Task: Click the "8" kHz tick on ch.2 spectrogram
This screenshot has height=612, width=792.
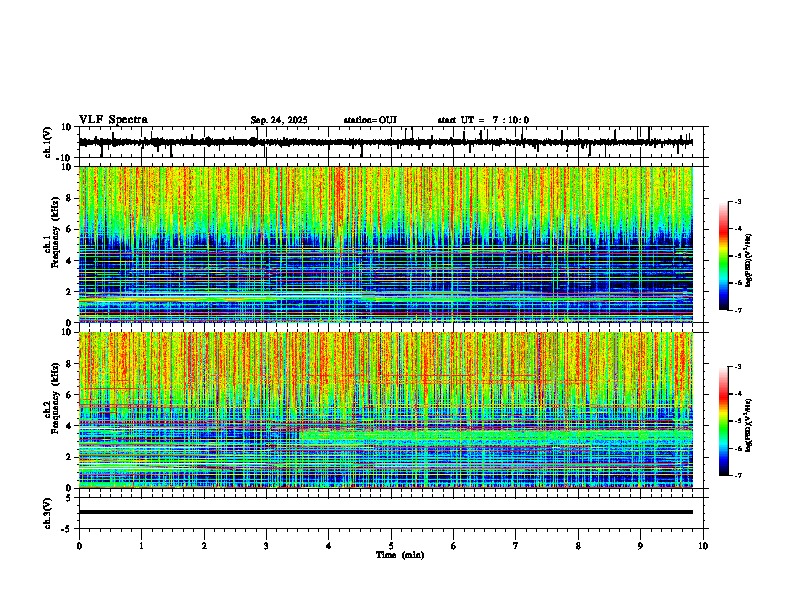Action: pos(70,364)
